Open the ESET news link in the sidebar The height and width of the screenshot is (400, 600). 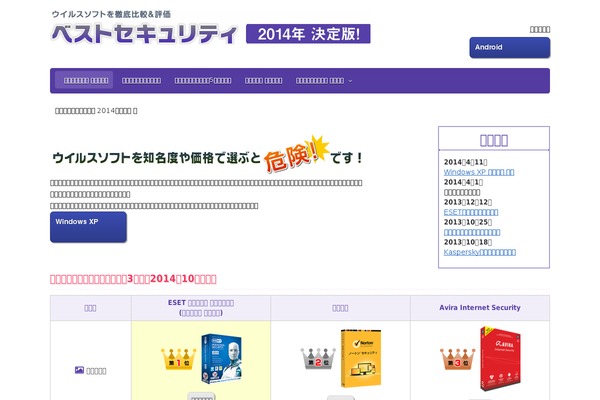click(x=471, y=212)
